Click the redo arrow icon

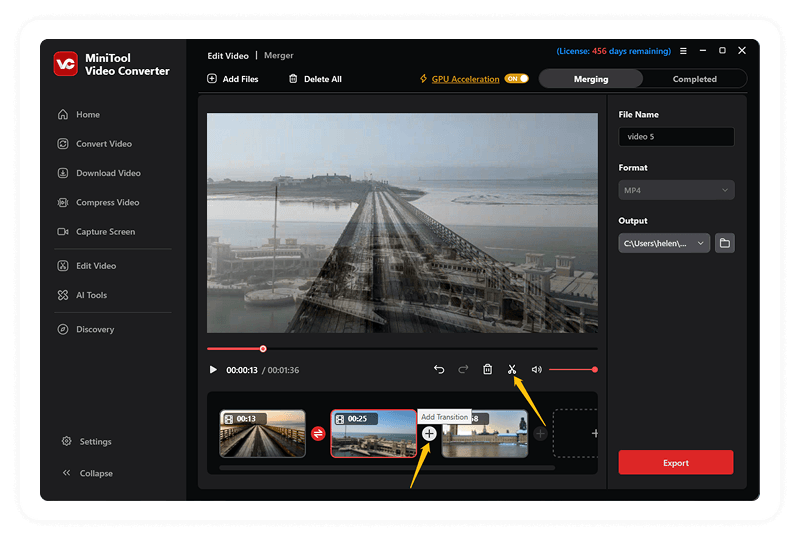pos(463,369)
